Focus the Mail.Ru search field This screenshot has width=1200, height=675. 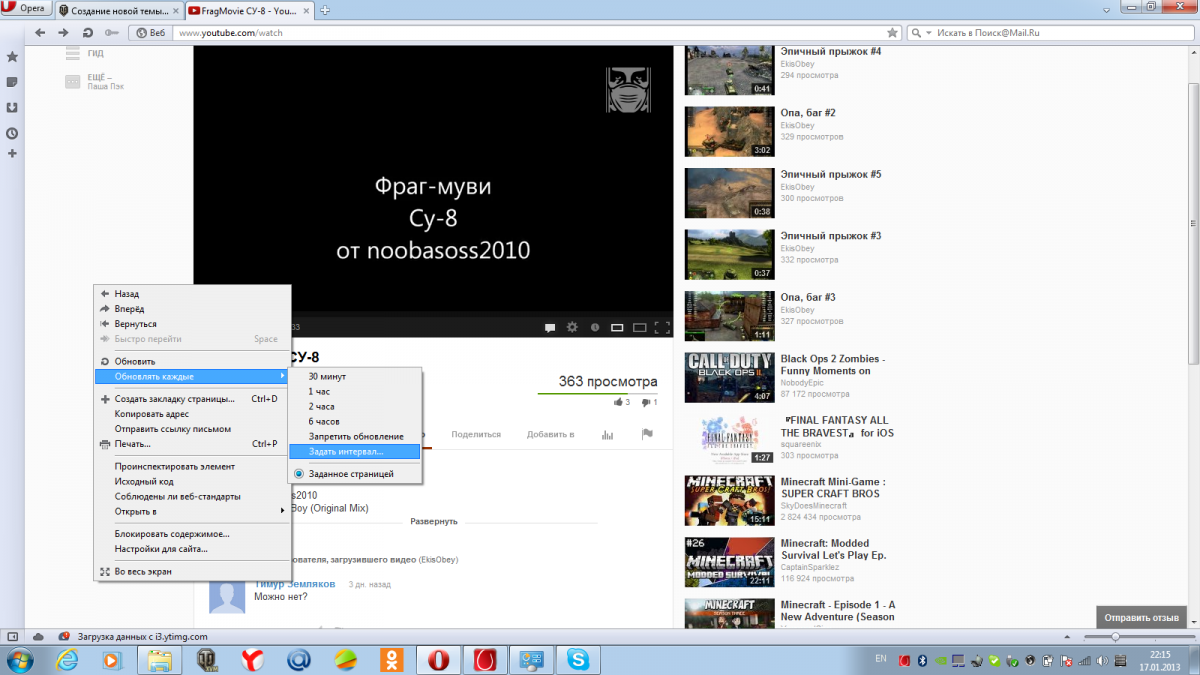pos(1060,32)
